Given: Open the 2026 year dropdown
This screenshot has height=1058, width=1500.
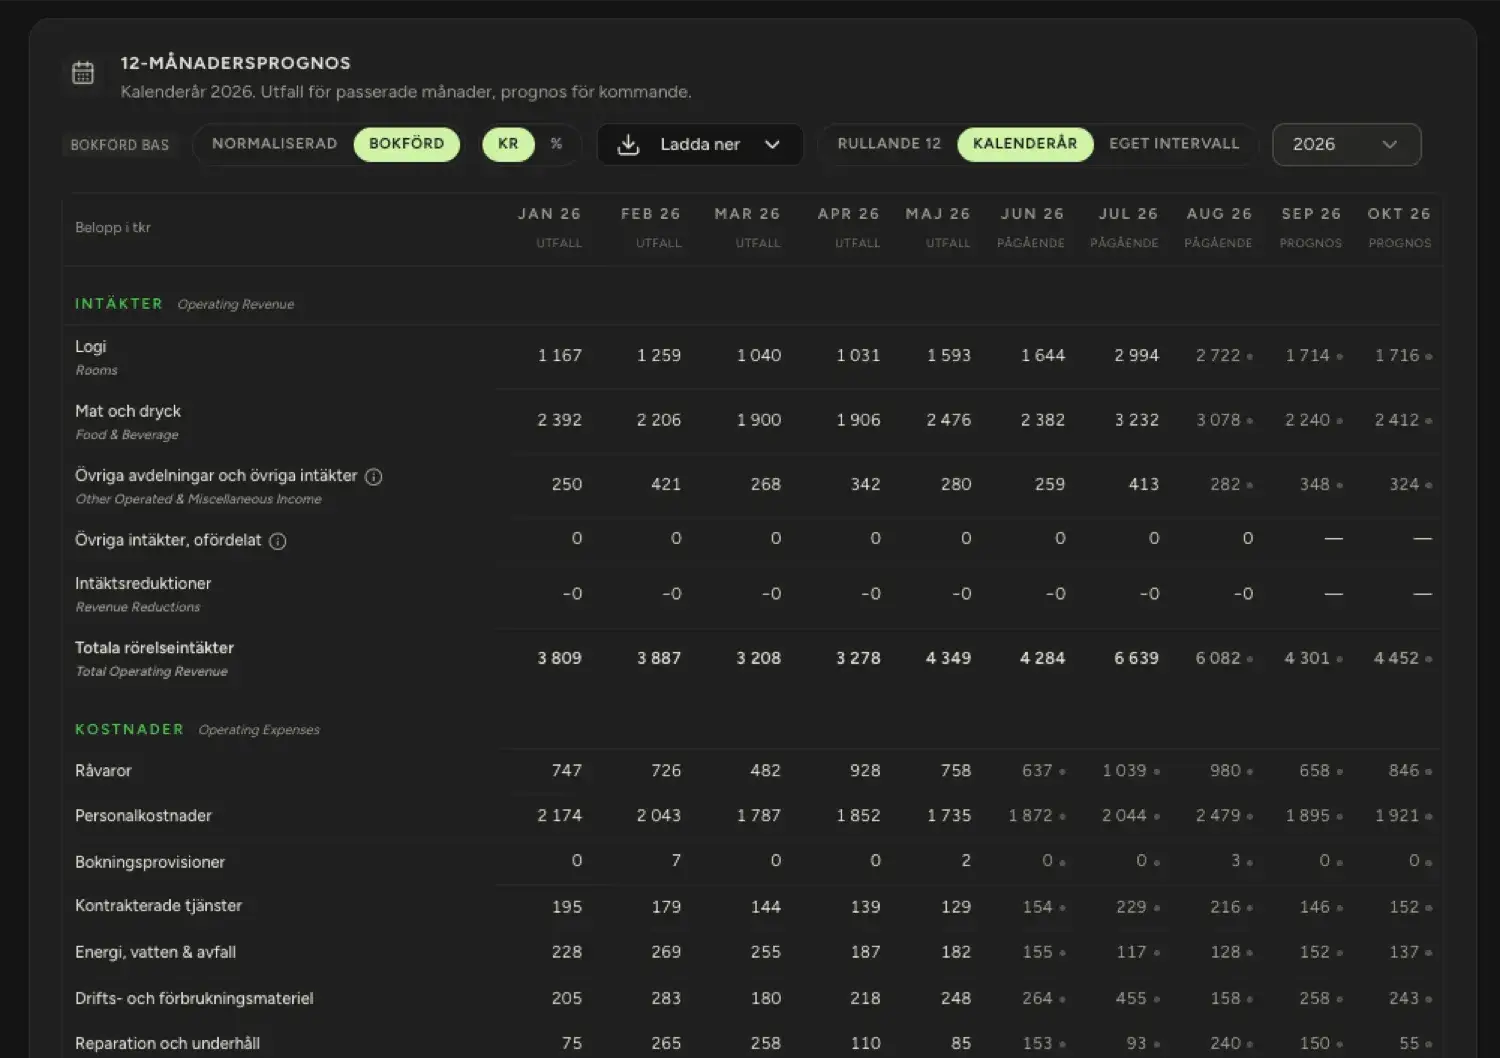Looking at the screenshot, I should coord(1346,144).
